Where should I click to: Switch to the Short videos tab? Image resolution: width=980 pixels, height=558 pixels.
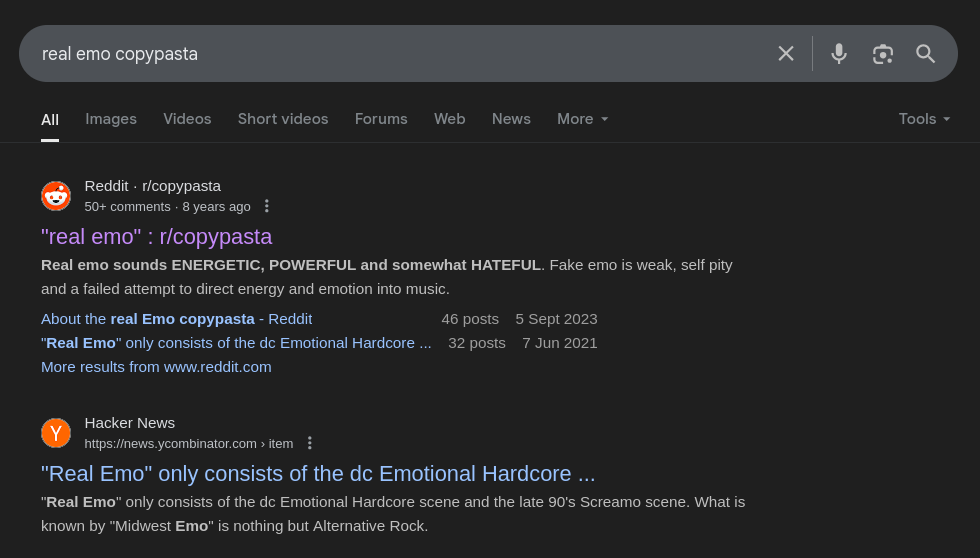(x=282, y=119)
